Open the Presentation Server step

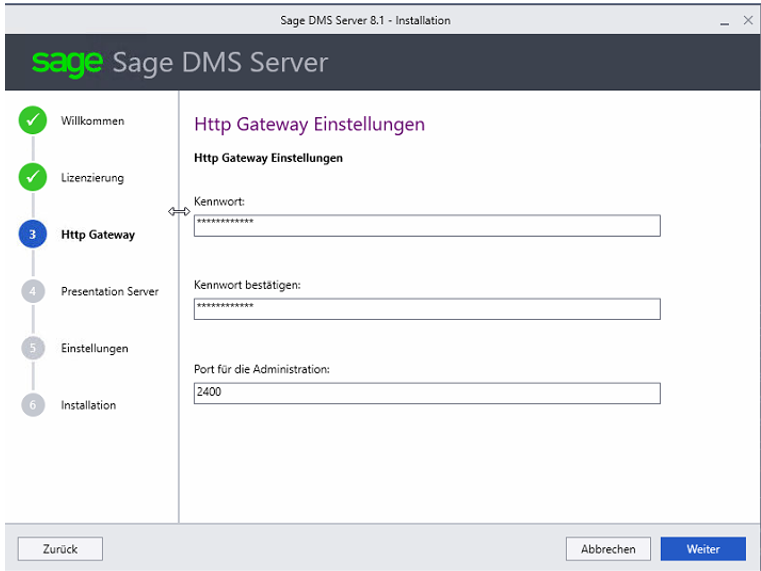[109, 292]
